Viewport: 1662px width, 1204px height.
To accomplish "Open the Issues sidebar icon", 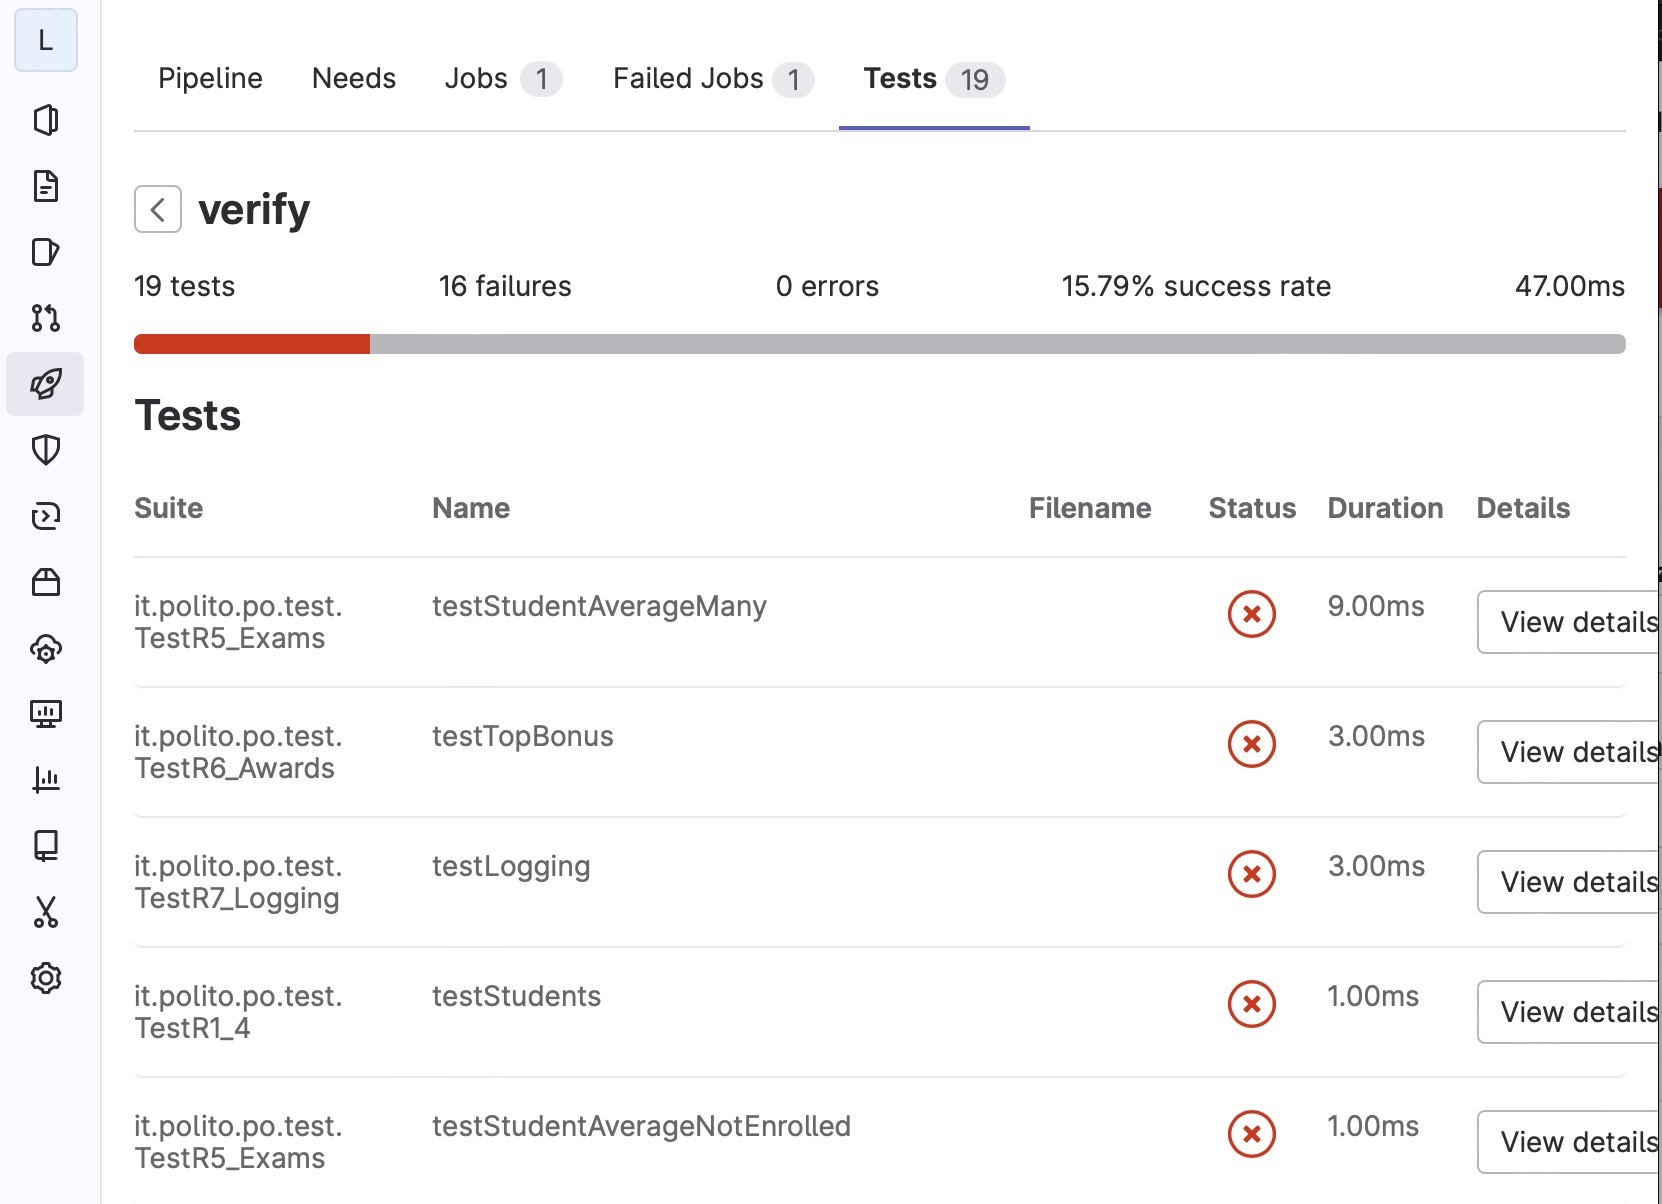I will click(45, 252).
